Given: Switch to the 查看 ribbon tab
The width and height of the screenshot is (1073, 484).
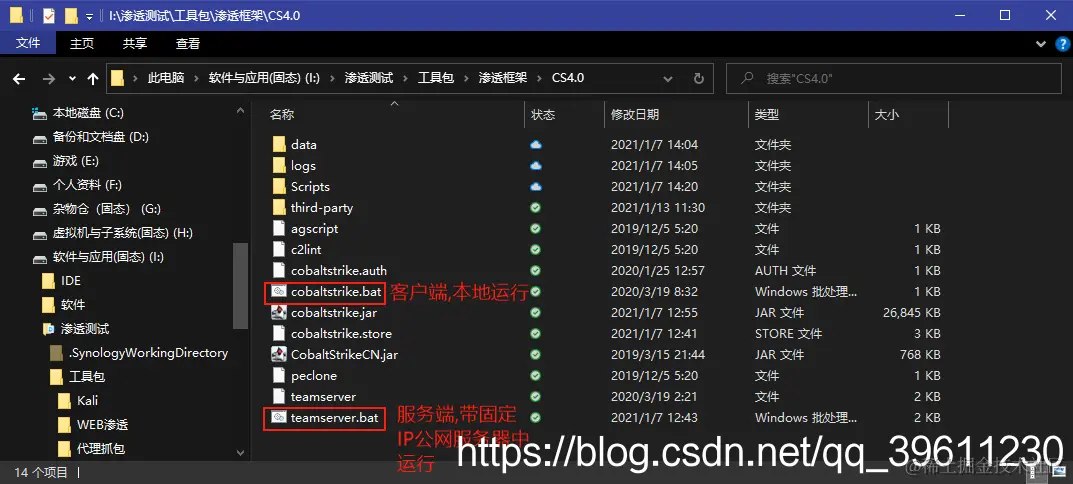Looking at the screenshot, I should (188, 43).
